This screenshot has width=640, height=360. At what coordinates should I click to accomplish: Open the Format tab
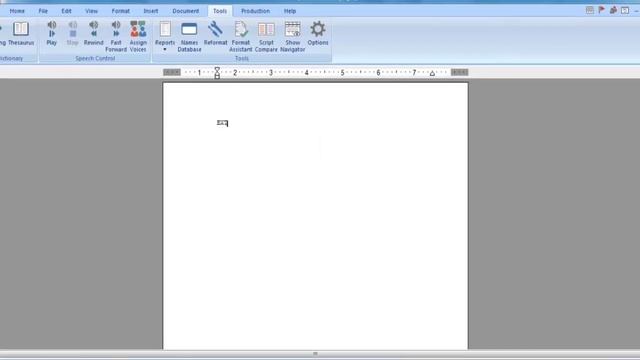(121, 11)
